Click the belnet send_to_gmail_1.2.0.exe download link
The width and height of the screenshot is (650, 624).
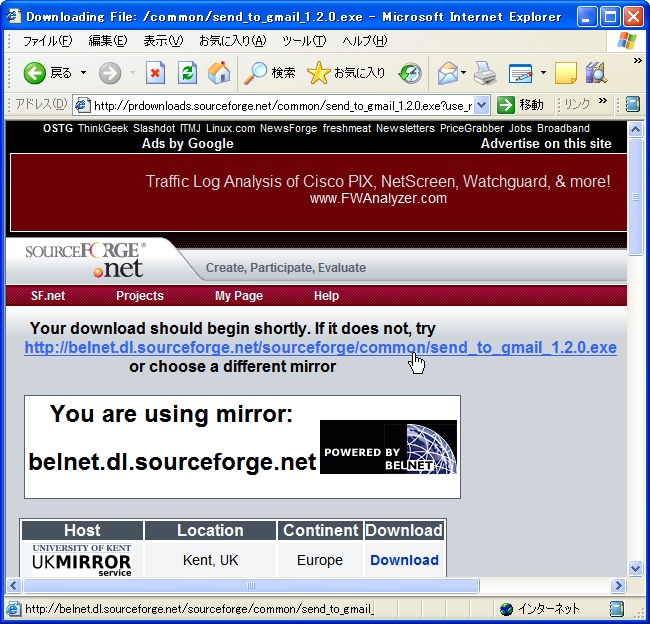coord(320,347)
